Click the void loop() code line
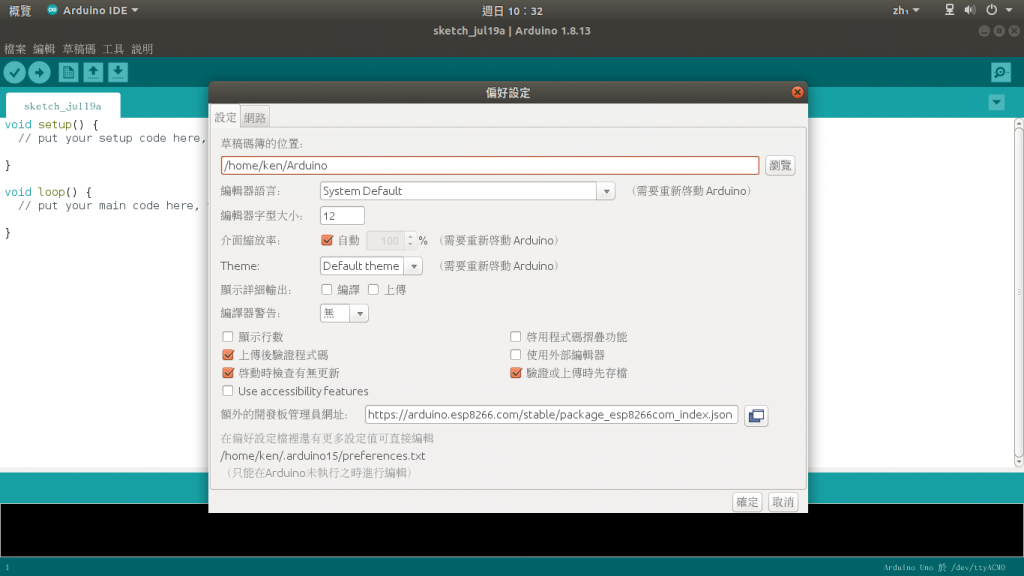Screen dimensions: 1024x576 48,192
